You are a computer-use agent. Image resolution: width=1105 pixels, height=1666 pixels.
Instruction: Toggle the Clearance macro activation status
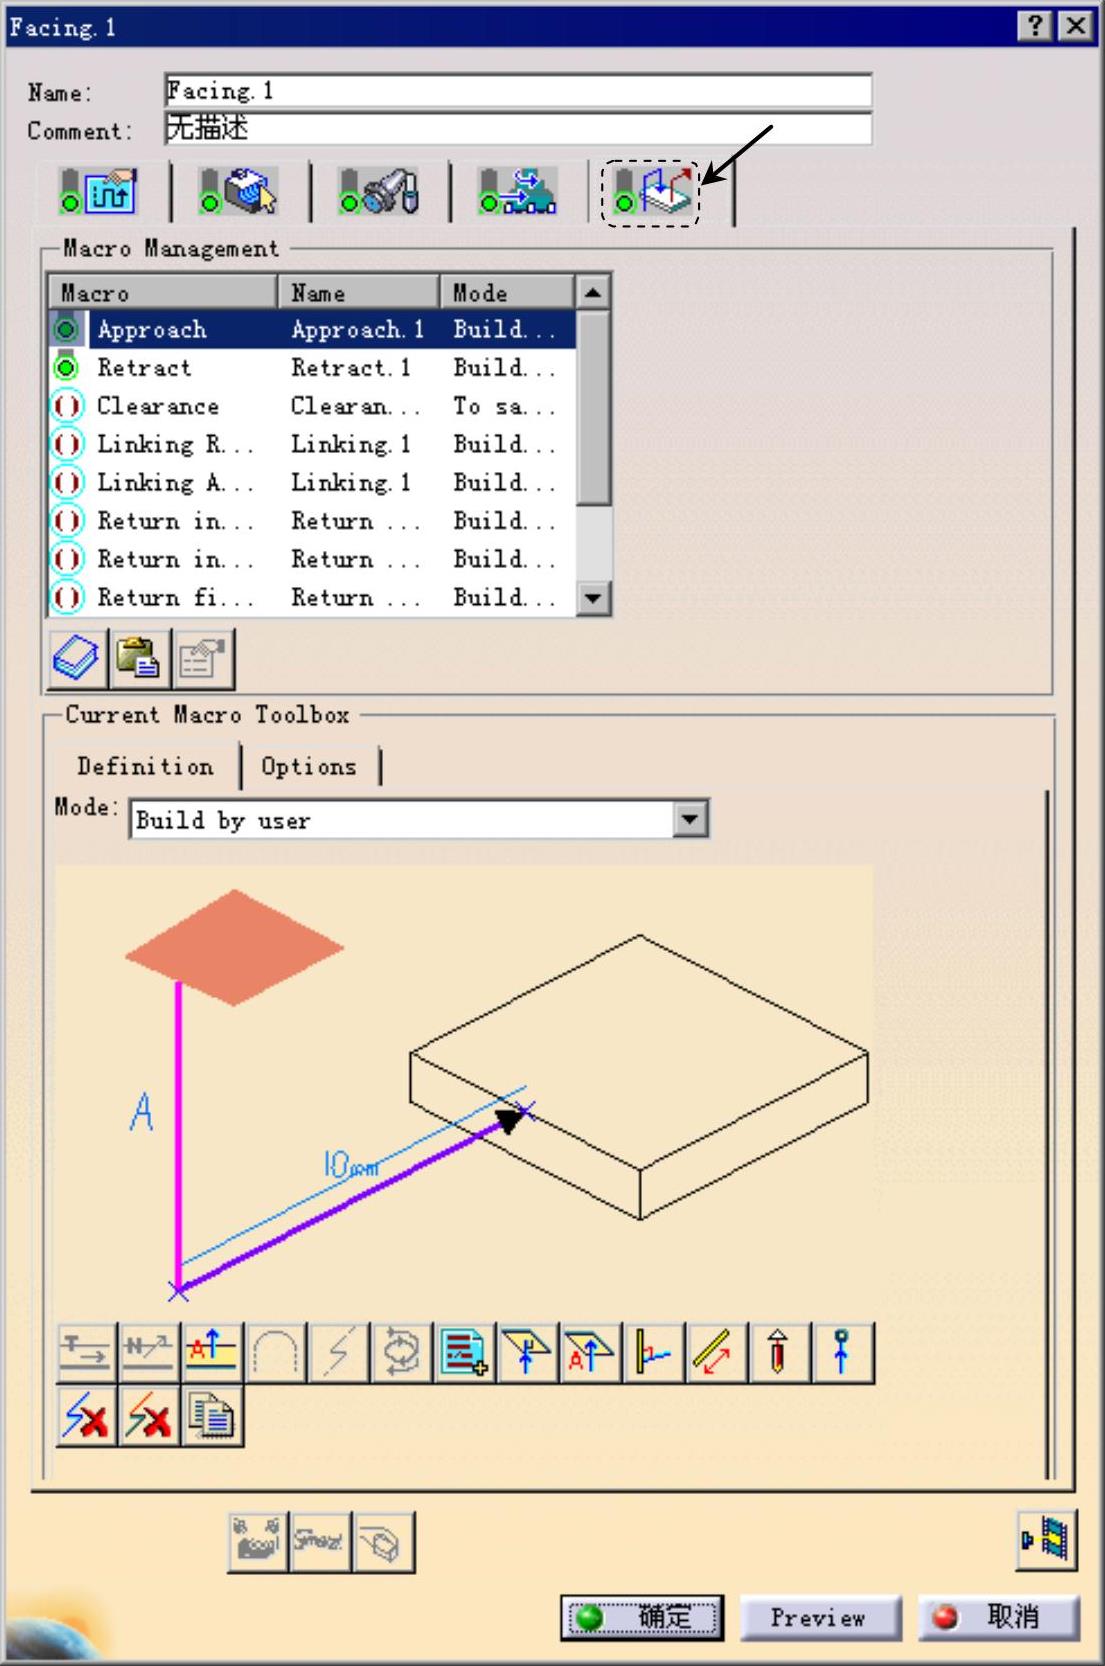coord(67,406)
